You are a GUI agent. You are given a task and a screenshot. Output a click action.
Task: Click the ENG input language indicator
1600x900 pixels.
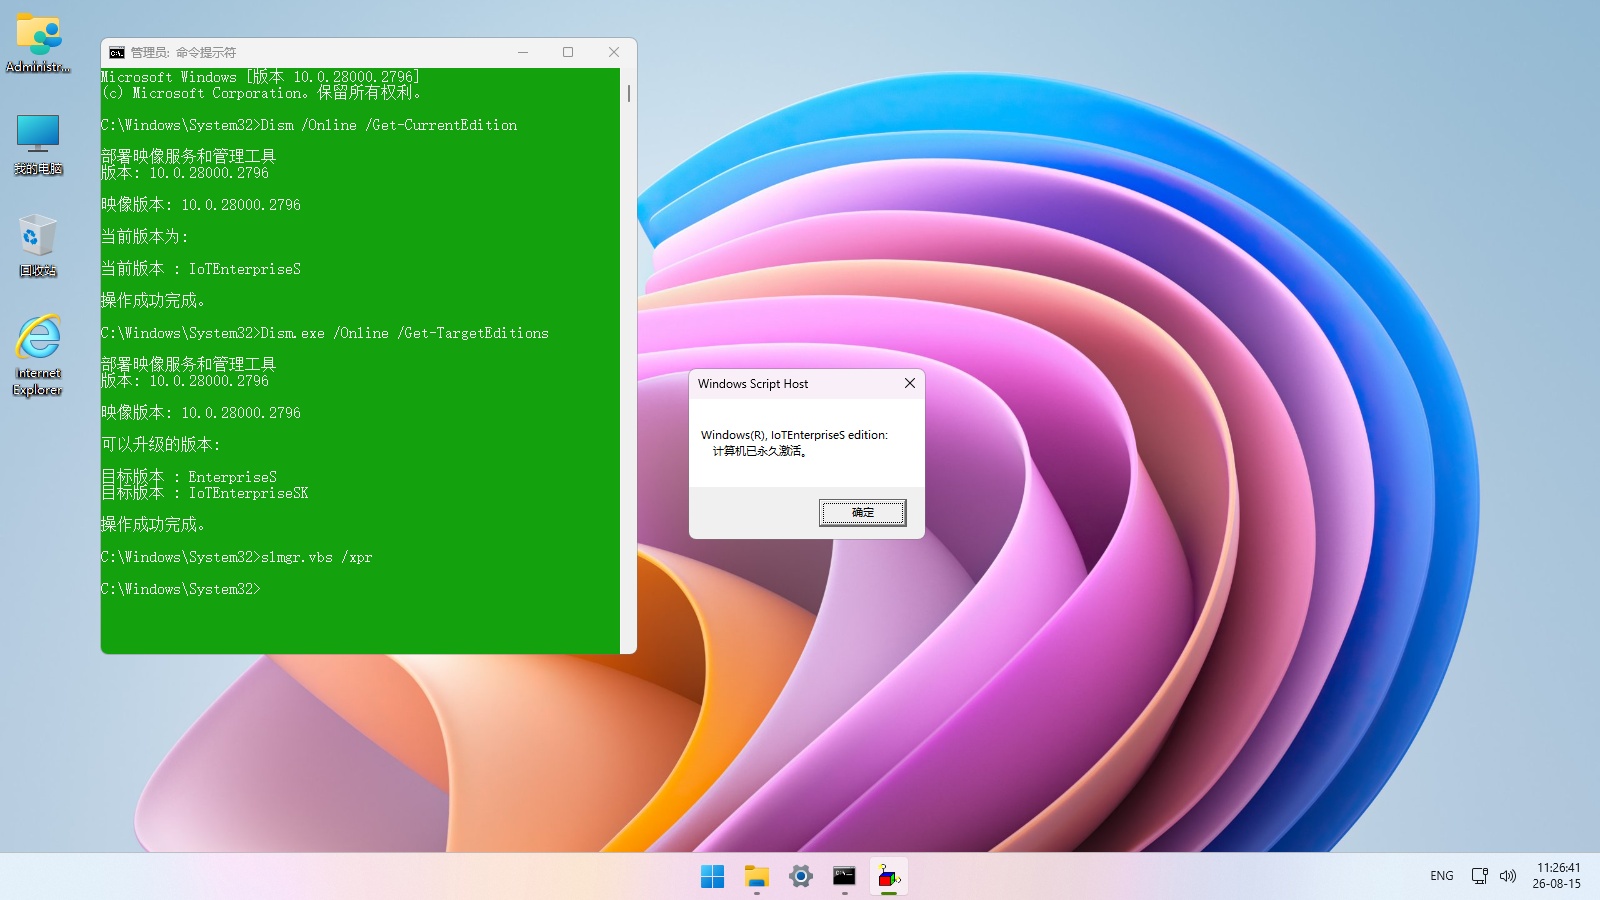pos(1442,876)
